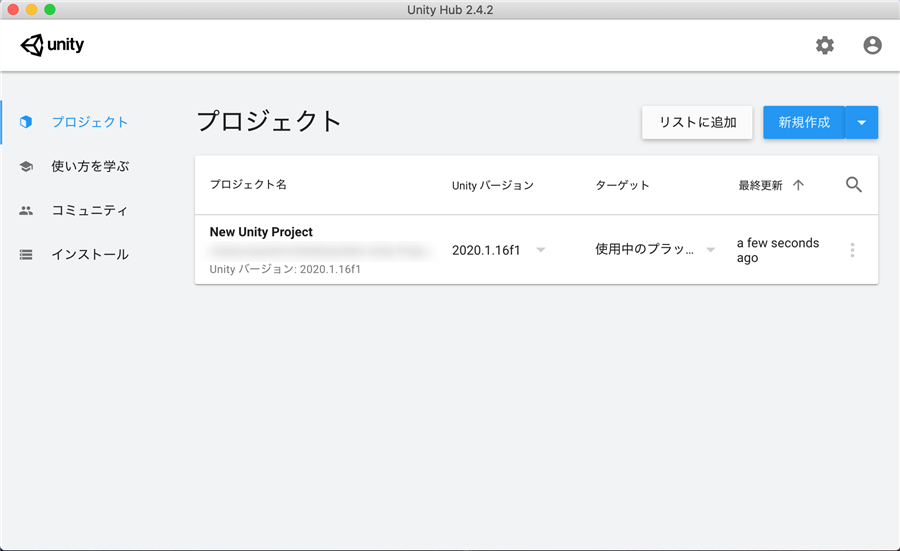Viewport: 900px width, 551px height.
Task: Open Unity version dropdown 2020.1.16f1
Action: coord(498,250)
